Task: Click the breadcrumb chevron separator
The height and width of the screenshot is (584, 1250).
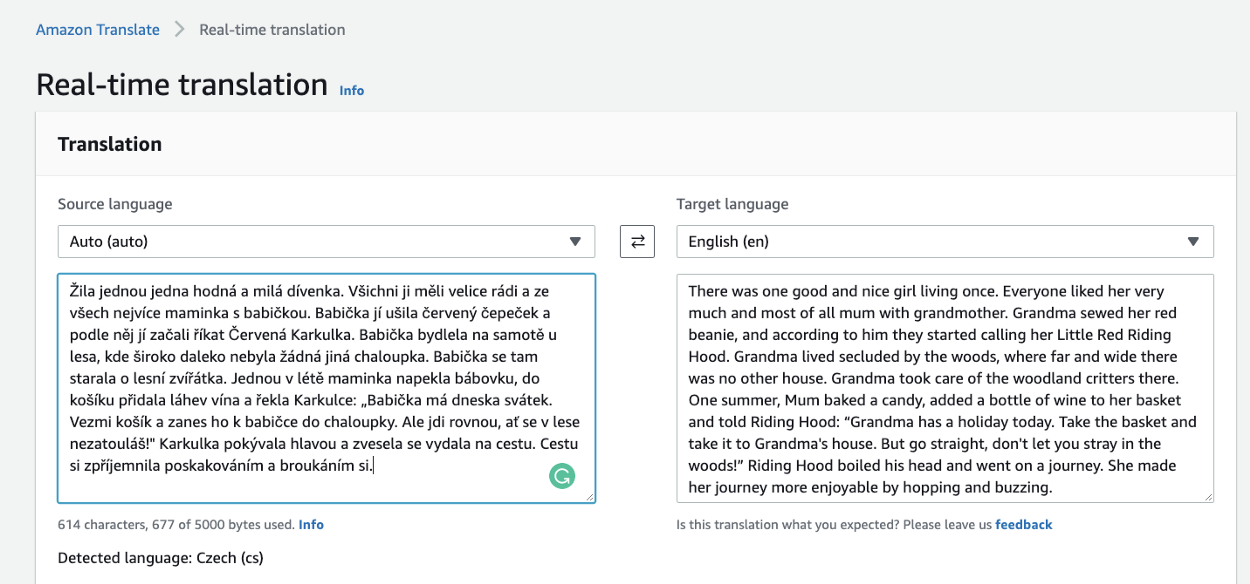Action: pos(180,29)
